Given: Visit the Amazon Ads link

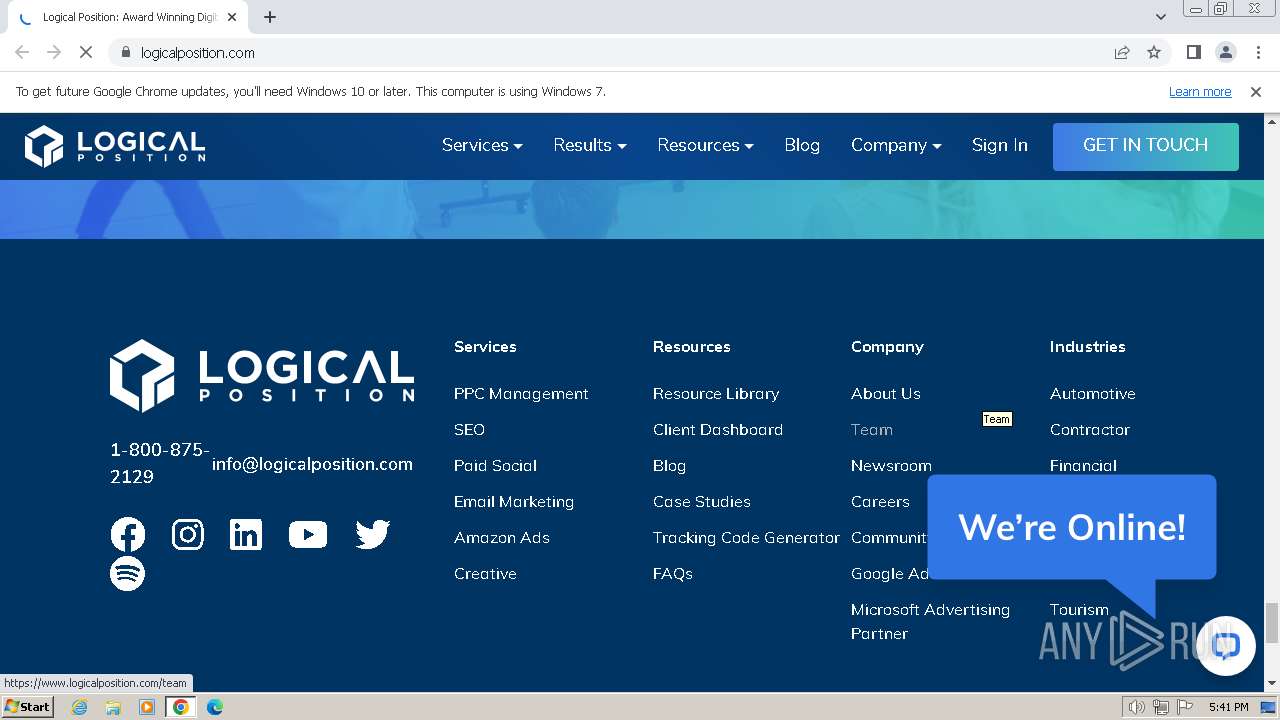Looking at the screenshot, I should pos(502,538).
